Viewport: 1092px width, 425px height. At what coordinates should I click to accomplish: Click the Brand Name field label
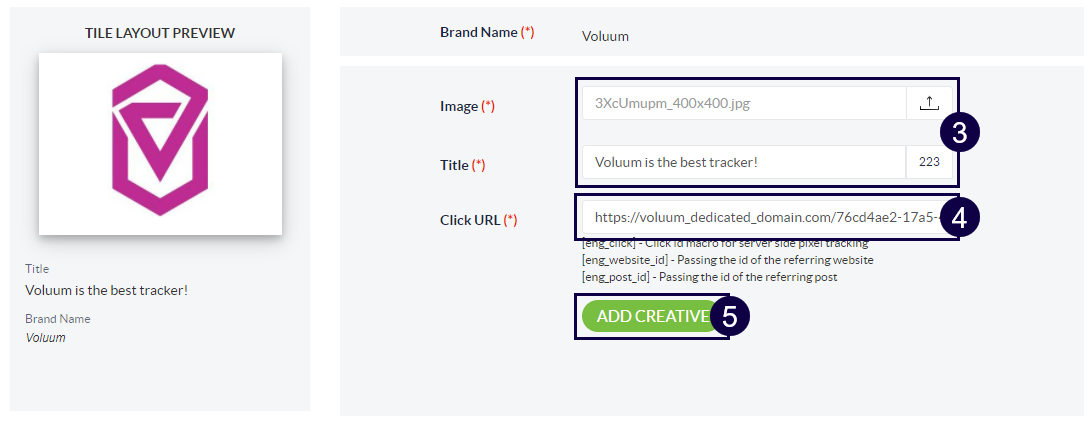click(480, 32)
